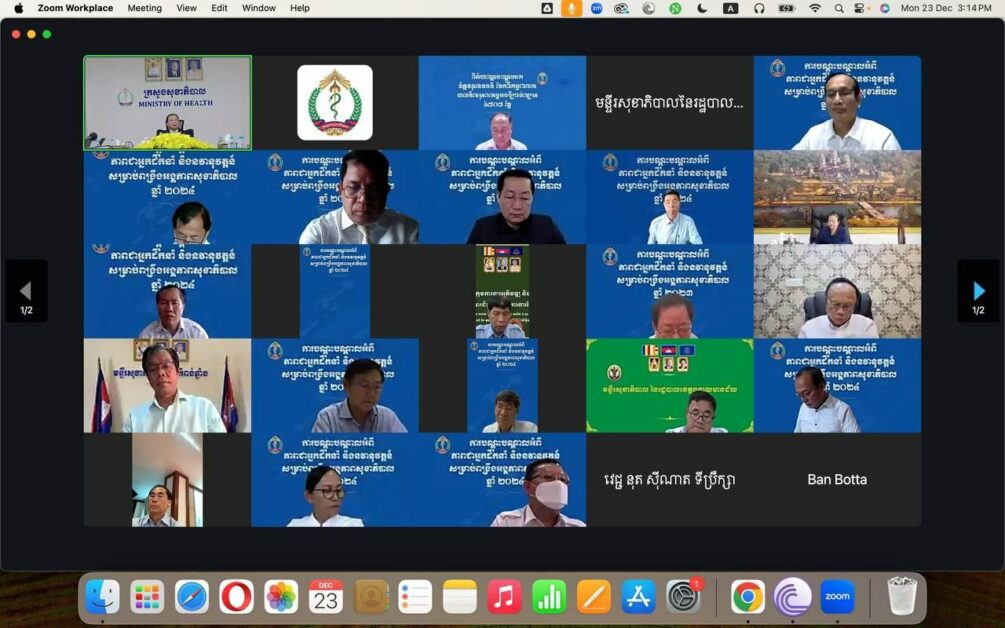Open Zoom app from the Dock
The width and height of the screenshot is (1005, 628).
pos(837,597)
